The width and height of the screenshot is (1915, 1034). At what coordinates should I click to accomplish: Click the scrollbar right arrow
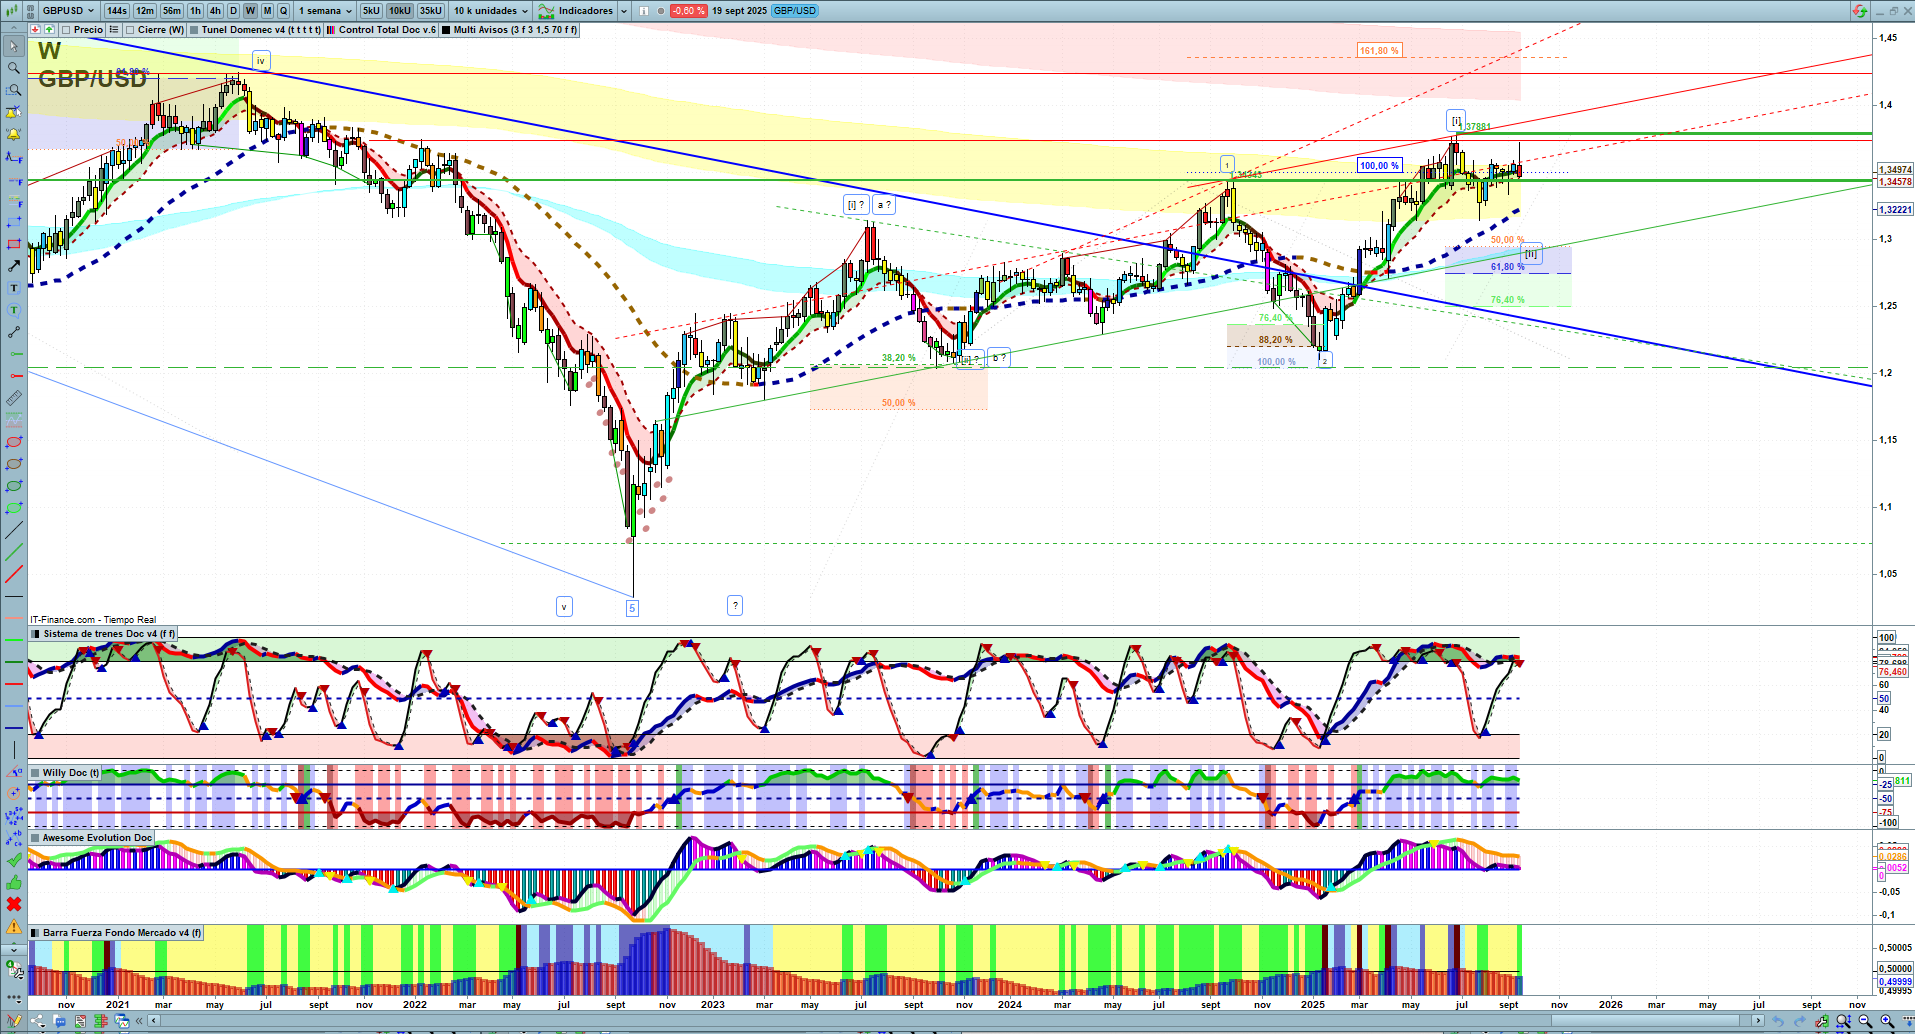1758,1021
